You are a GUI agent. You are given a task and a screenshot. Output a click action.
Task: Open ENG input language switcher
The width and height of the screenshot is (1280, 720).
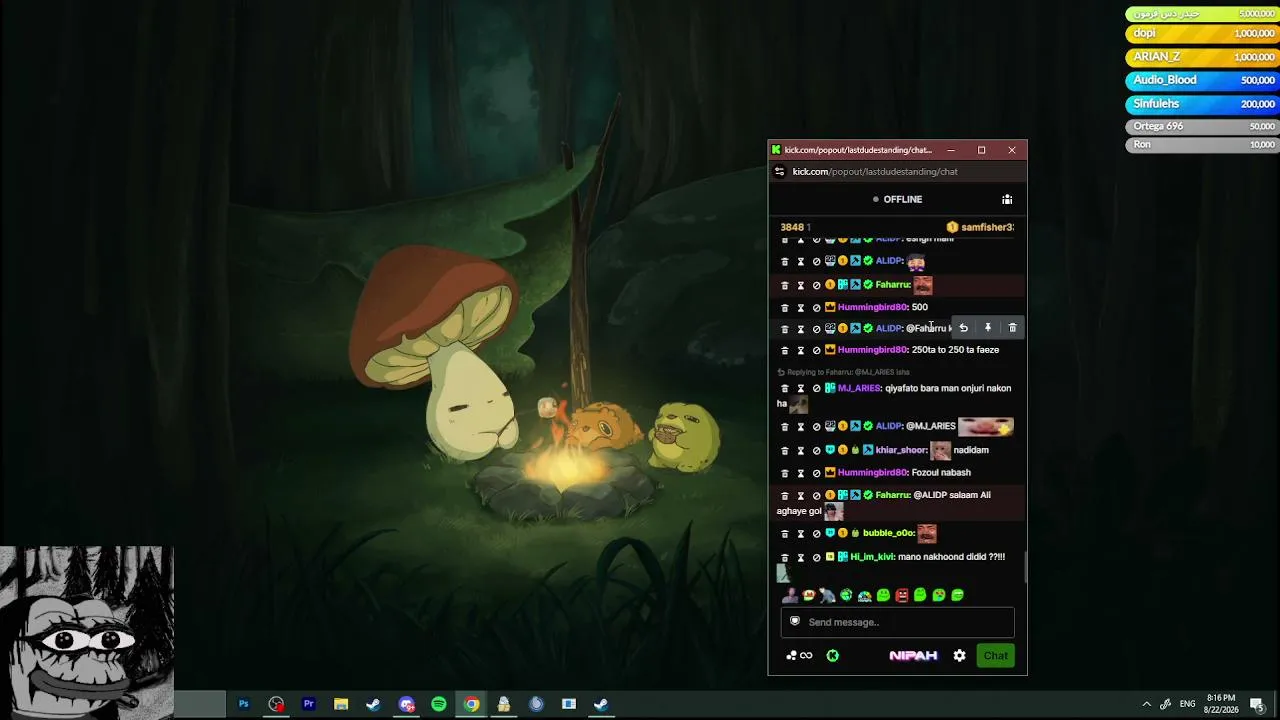coord(1188,704)
